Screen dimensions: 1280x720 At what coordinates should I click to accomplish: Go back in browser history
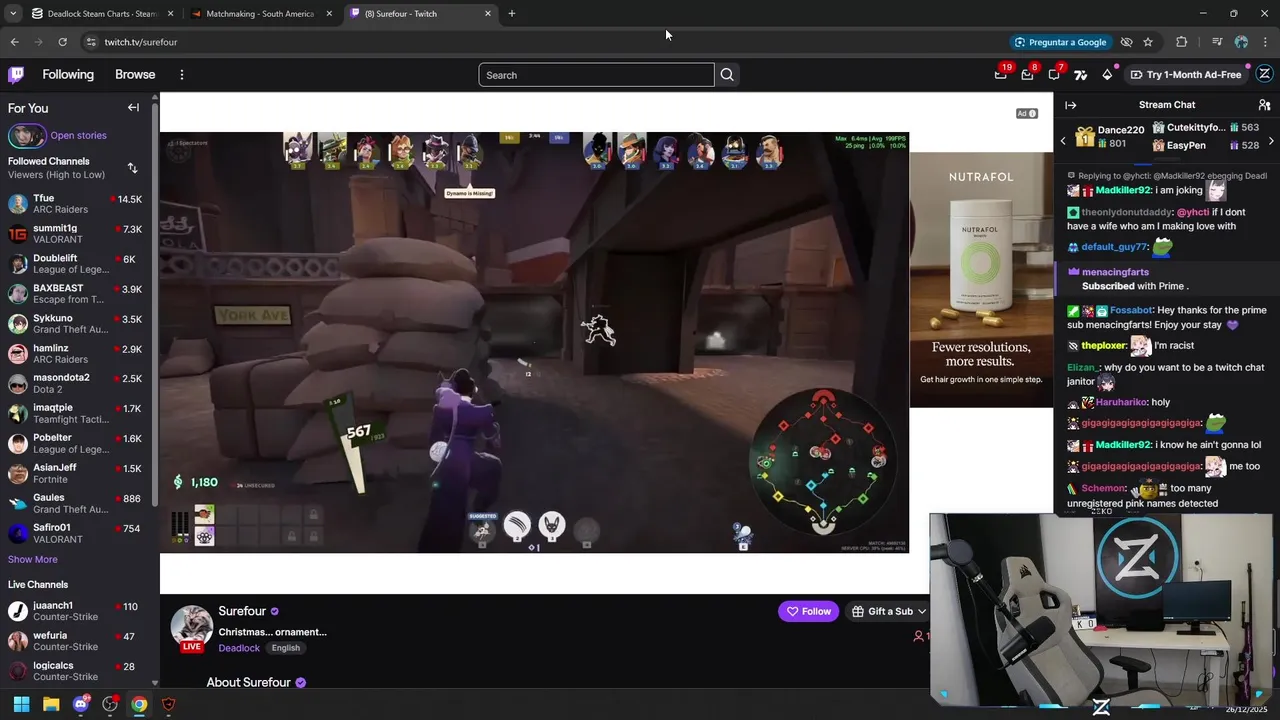coord(14,42)
